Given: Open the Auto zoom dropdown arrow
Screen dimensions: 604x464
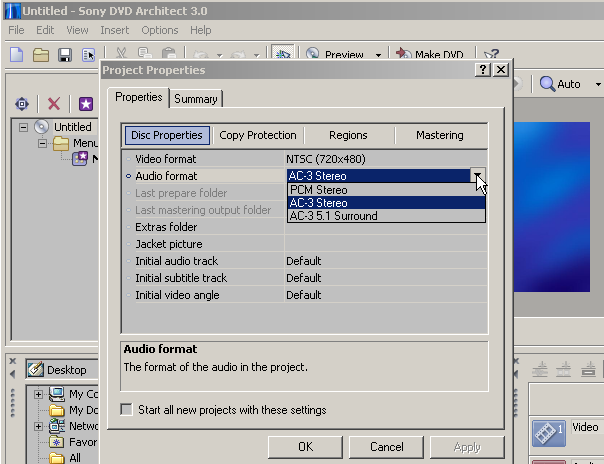Looking at the screenshot, I should click(x=598, y=84).
